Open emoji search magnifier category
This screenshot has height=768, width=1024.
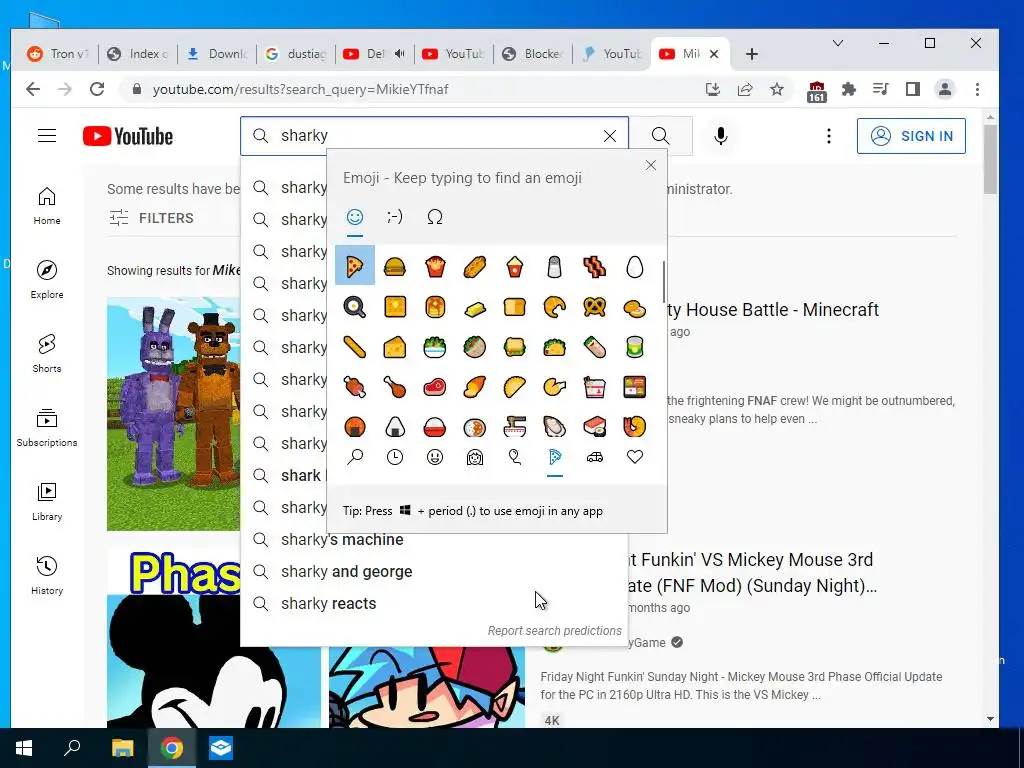pos(355,457)
